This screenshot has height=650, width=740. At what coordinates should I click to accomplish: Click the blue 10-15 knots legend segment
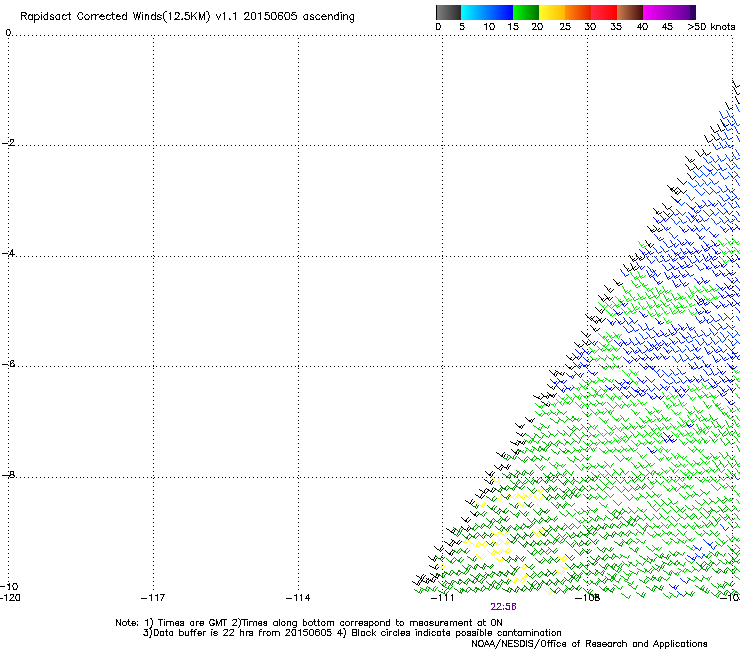(x=500, y=12)
